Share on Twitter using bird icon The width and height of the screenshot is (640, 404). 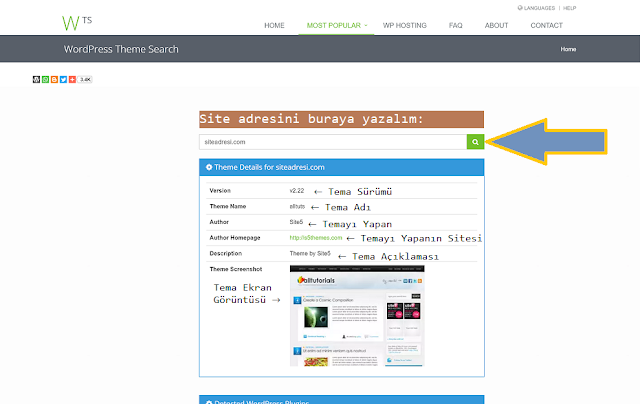point(63,80)
